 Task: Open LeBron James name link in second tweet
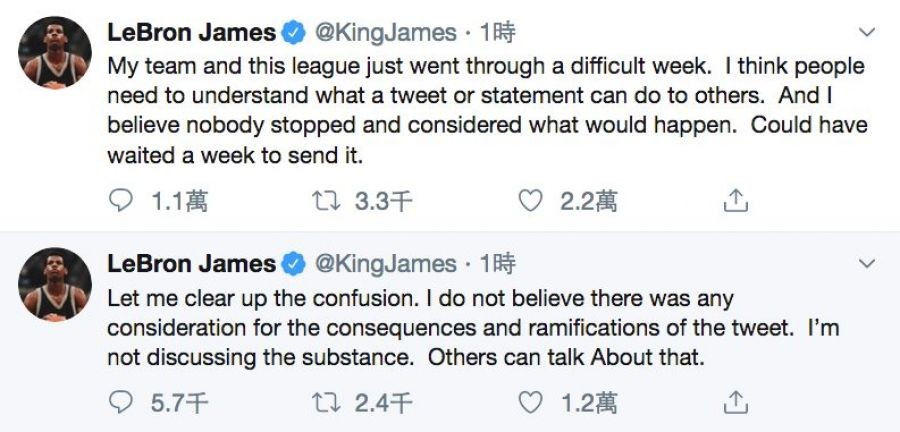pyautogui.click(x=191, y=264)
